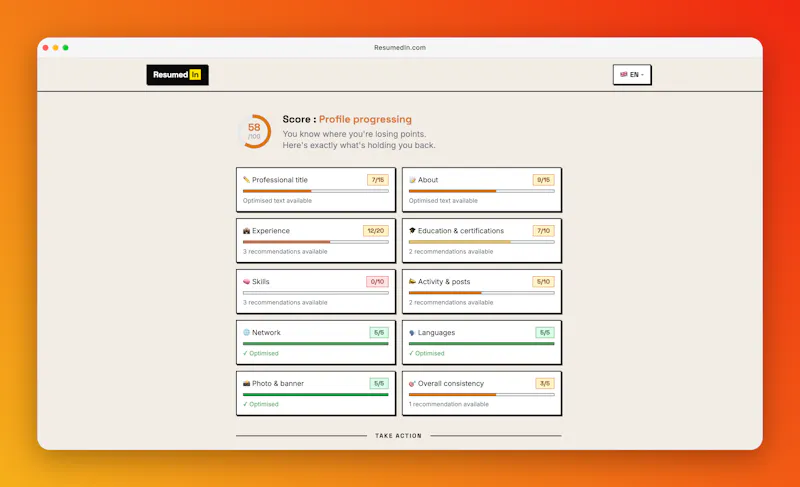Click the notepad icon beside About
The width and height of the screenshot is (800, 487).
[412, 180]
